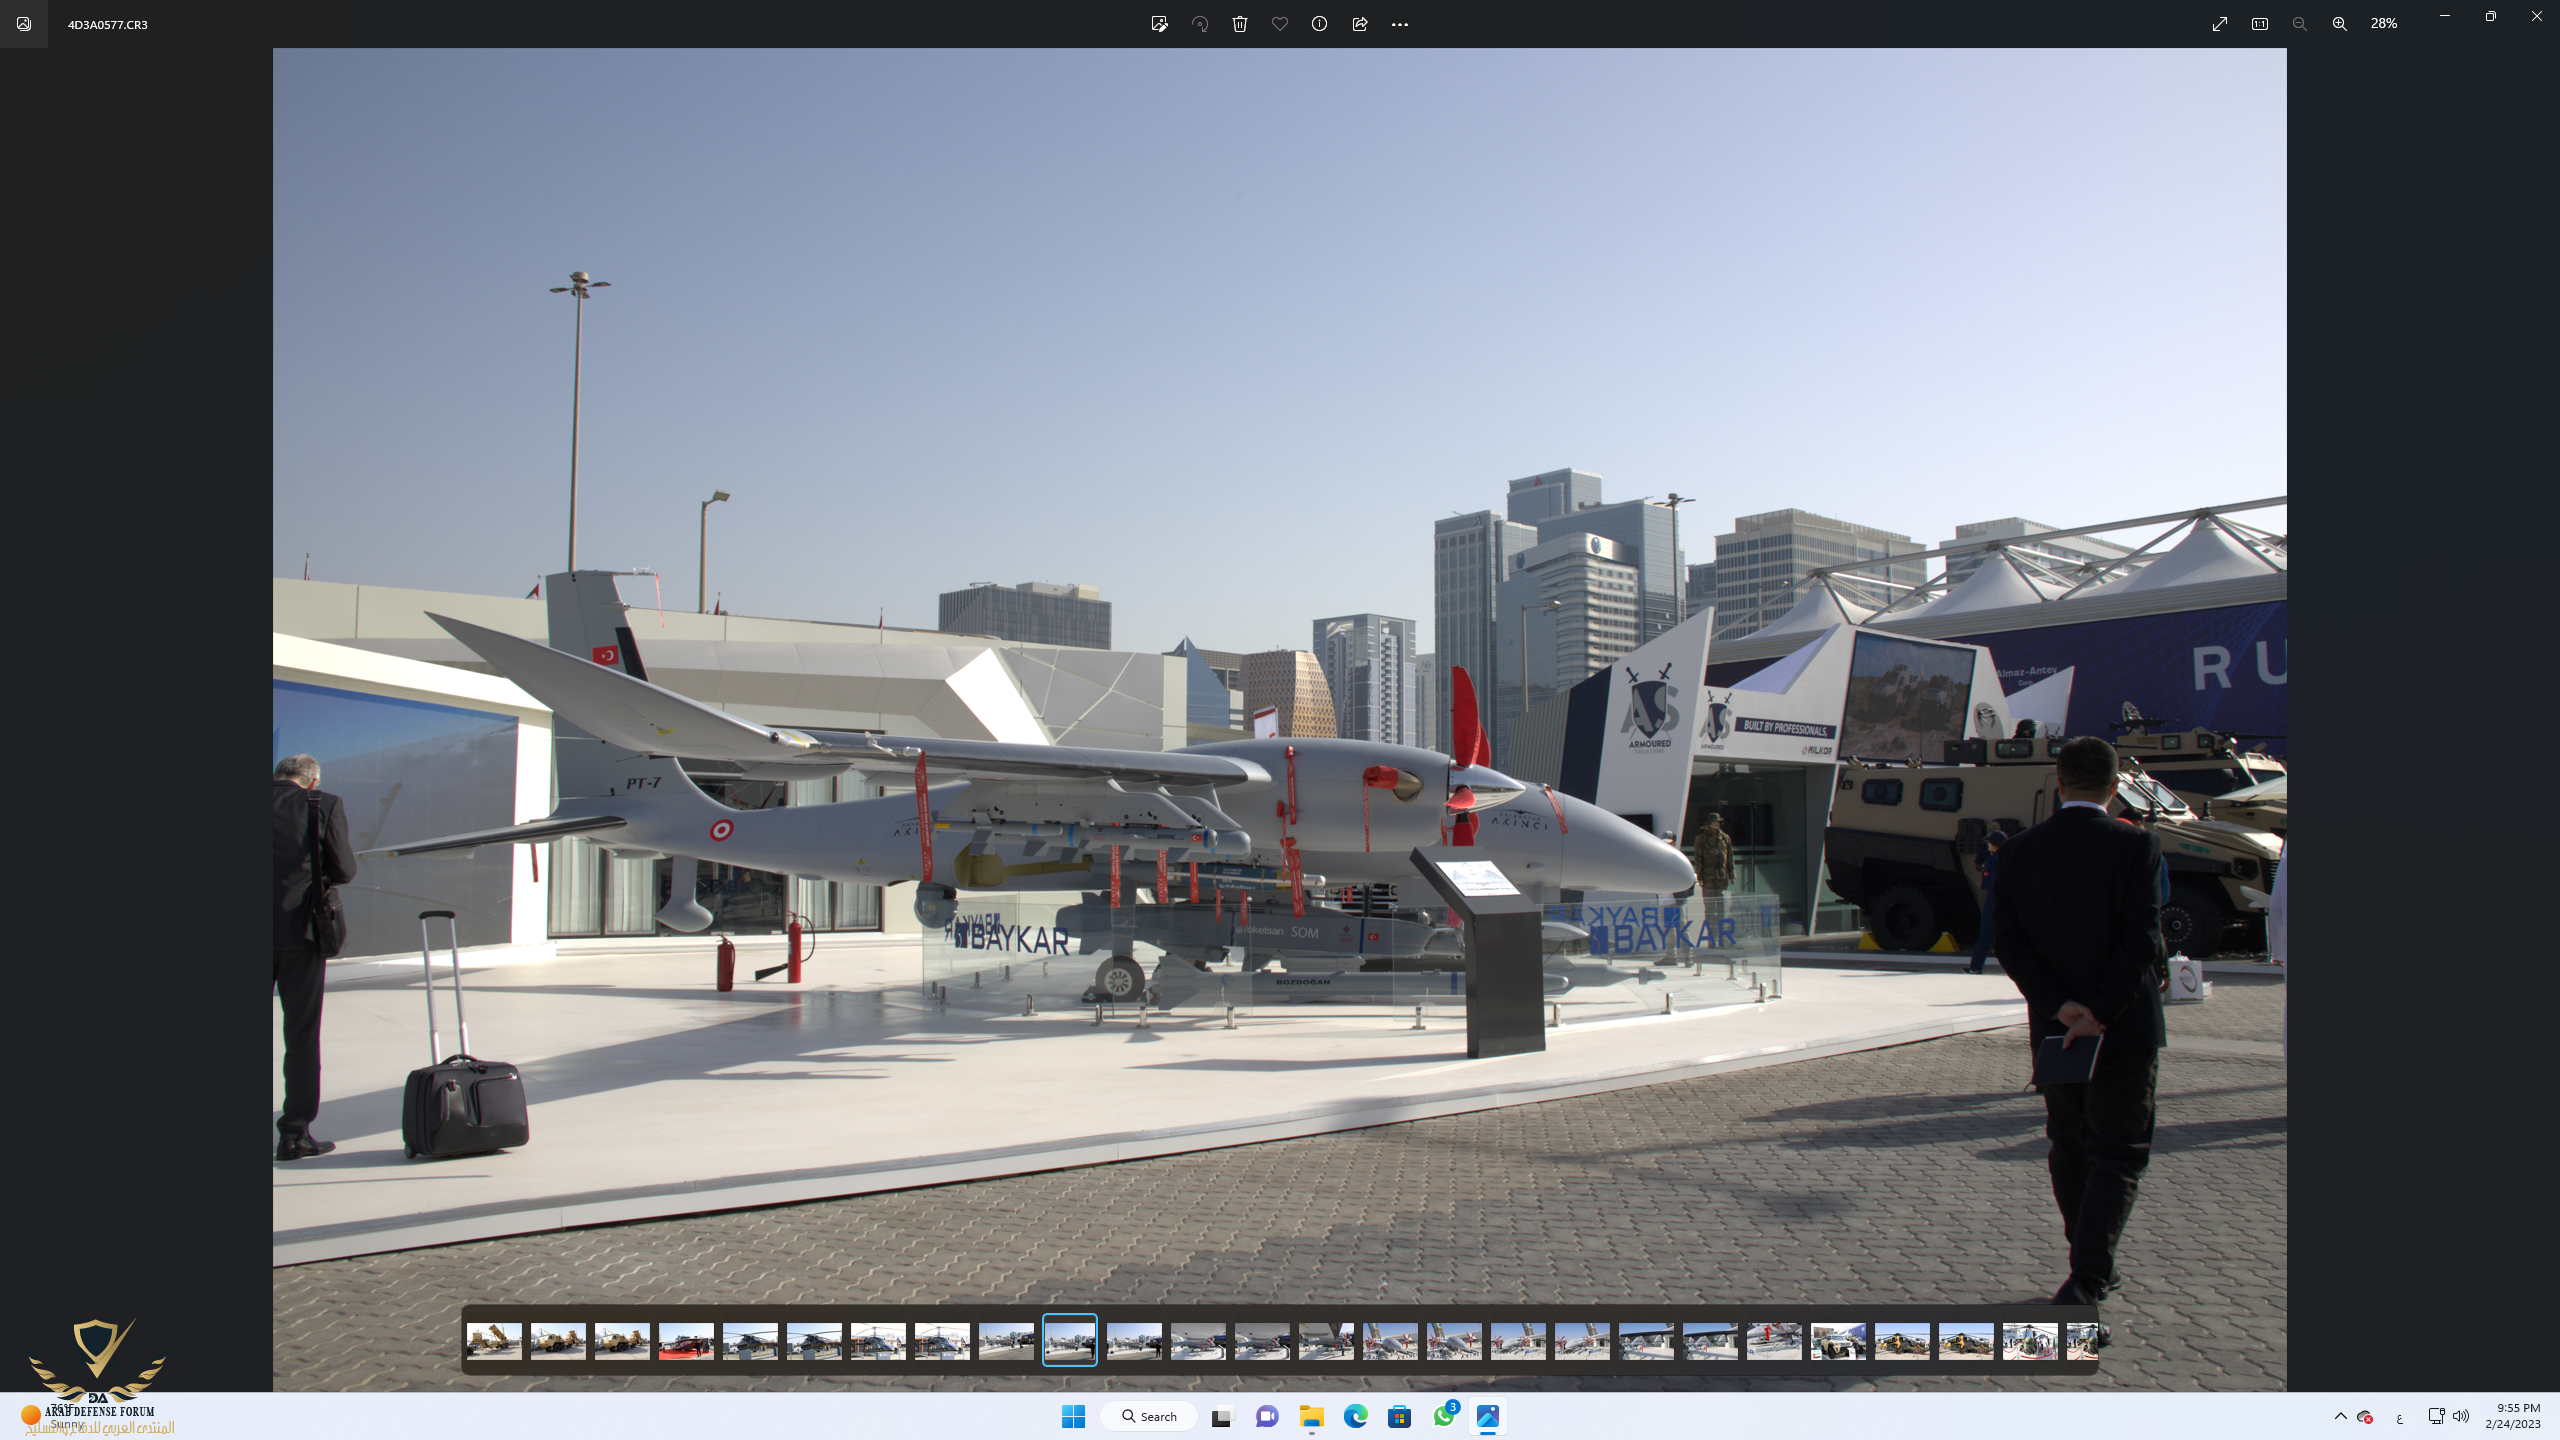Open WhatsApp from taskbar

coord(1444,1416)
